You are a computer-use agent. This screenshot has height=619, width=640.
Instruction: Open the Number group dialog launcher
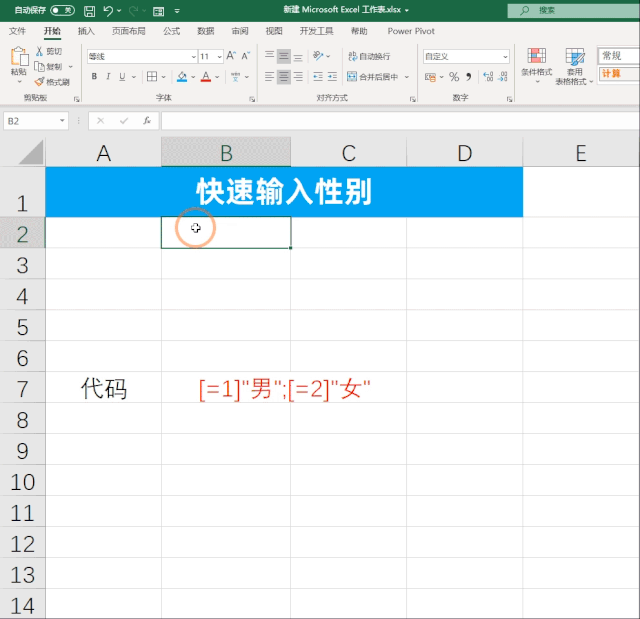tap(509, 99)
